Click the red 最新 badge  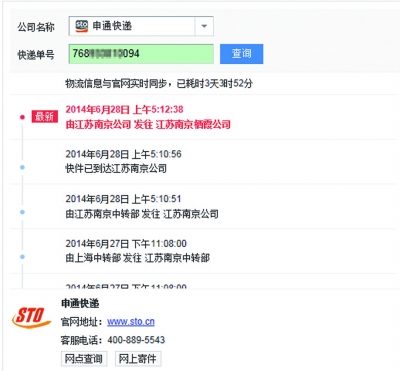click(44, 117)
